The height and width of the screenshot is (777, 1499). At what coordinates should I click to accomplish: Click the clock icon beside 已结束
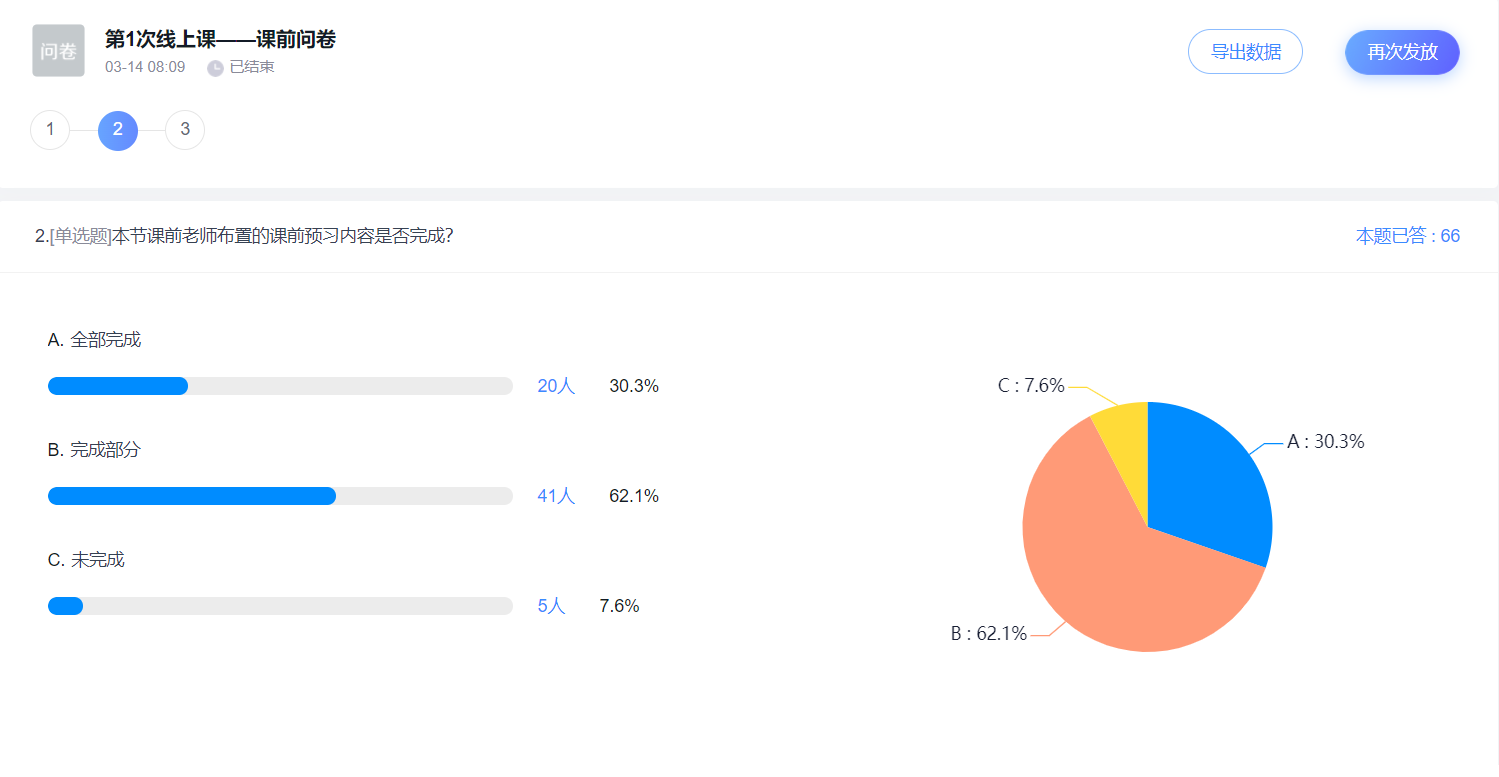[x=215, y=68]
